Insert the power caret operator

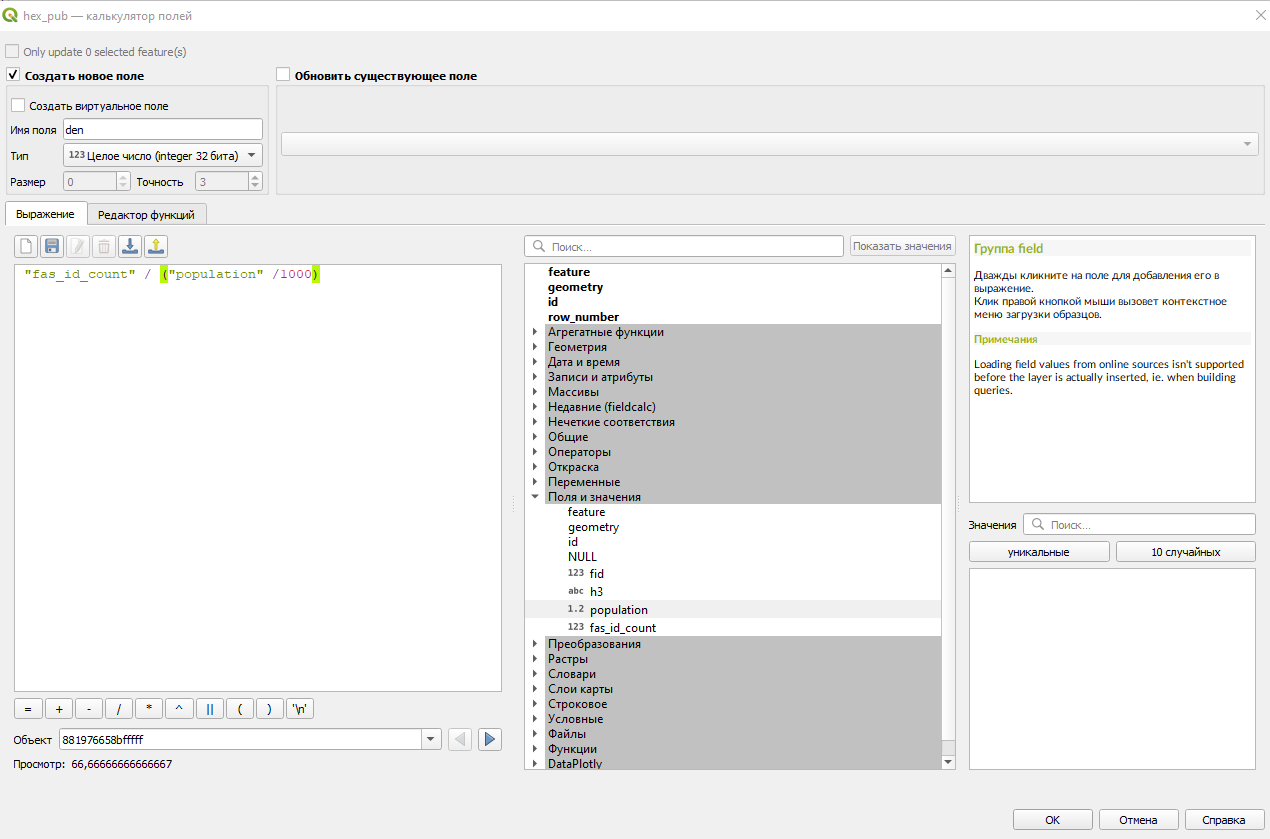click(x=179, y=709)
